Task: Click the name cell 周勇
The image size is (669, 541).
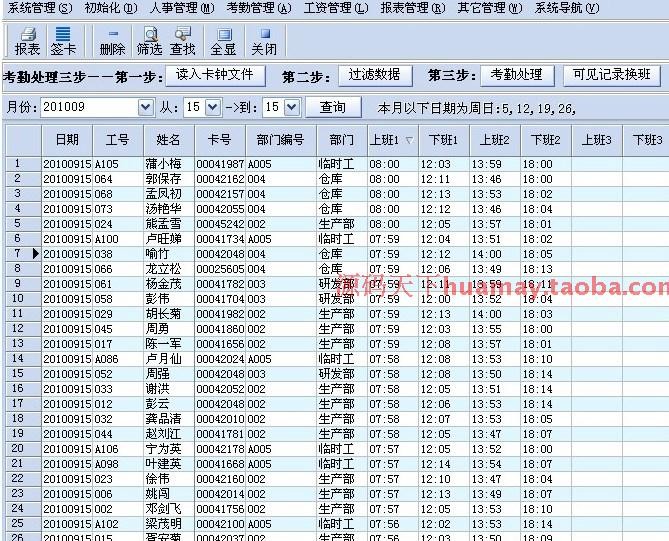Action: pos(169,329)
